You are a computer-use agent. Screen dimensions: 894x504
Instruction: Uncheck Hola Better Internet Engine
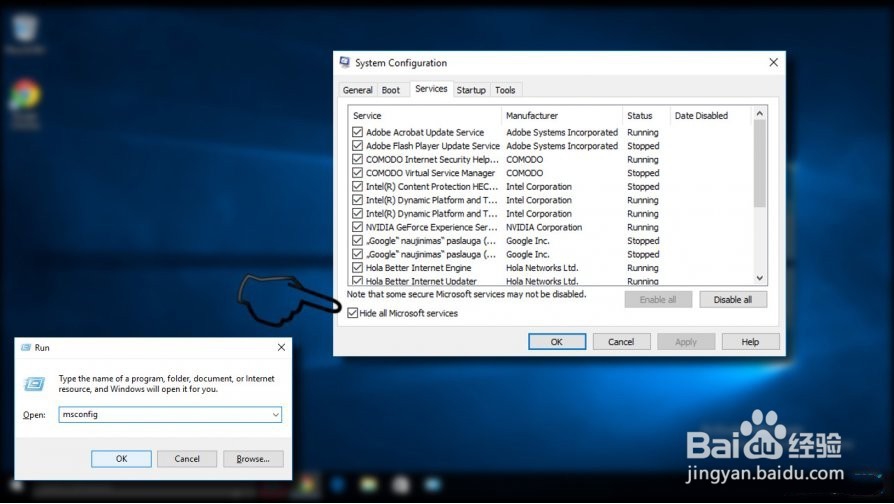(357, 267)
